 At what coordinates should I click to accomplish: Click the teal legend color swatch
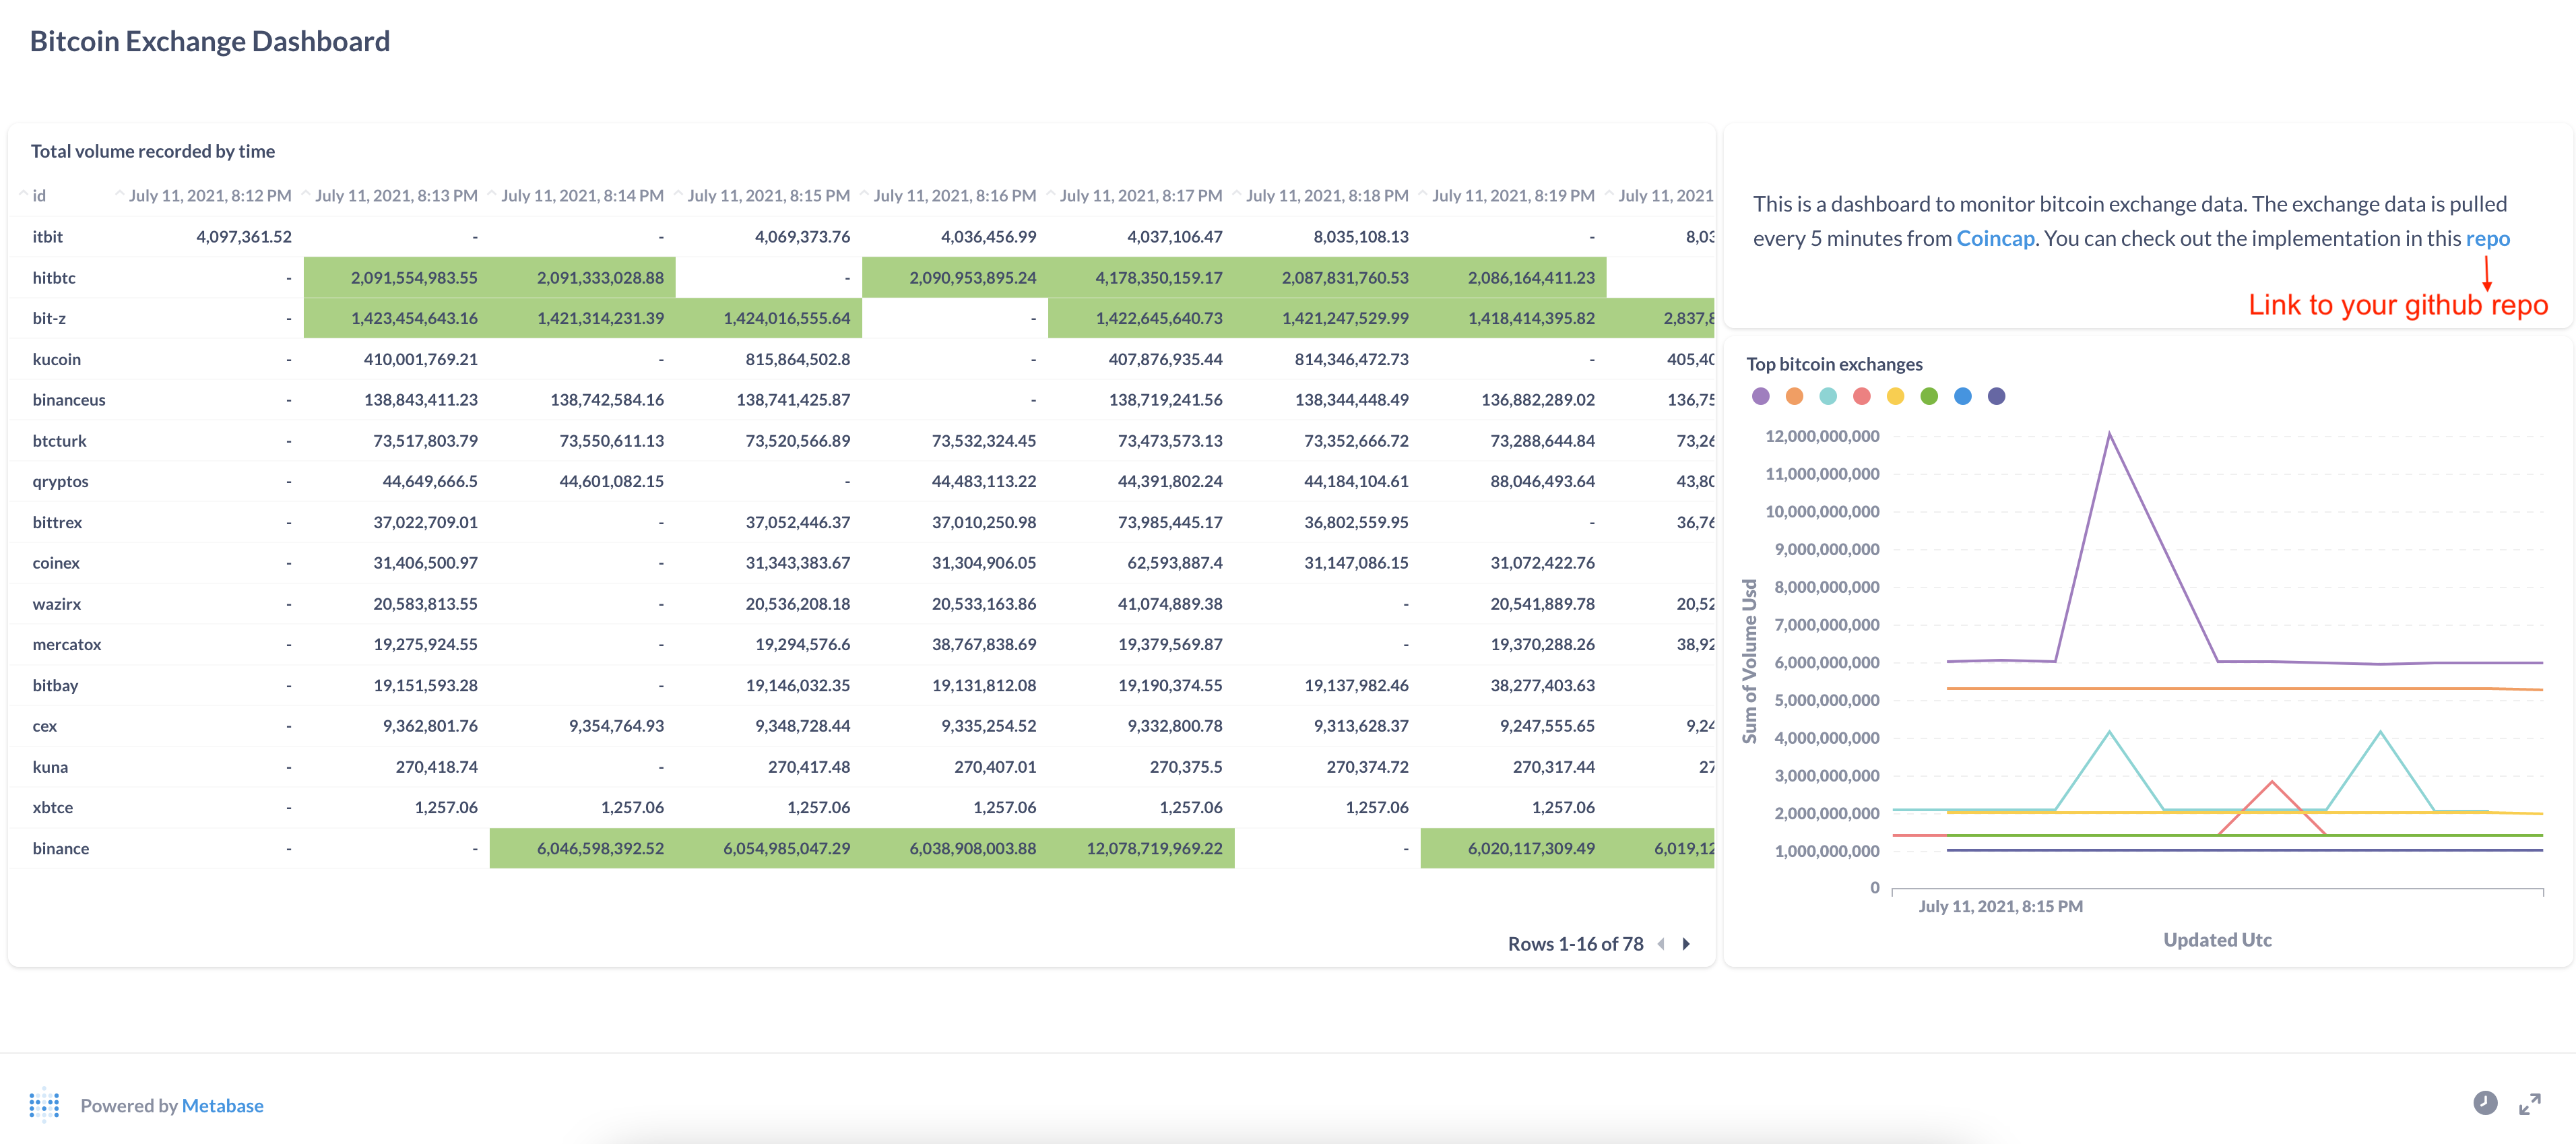(x=1828, y=397)
